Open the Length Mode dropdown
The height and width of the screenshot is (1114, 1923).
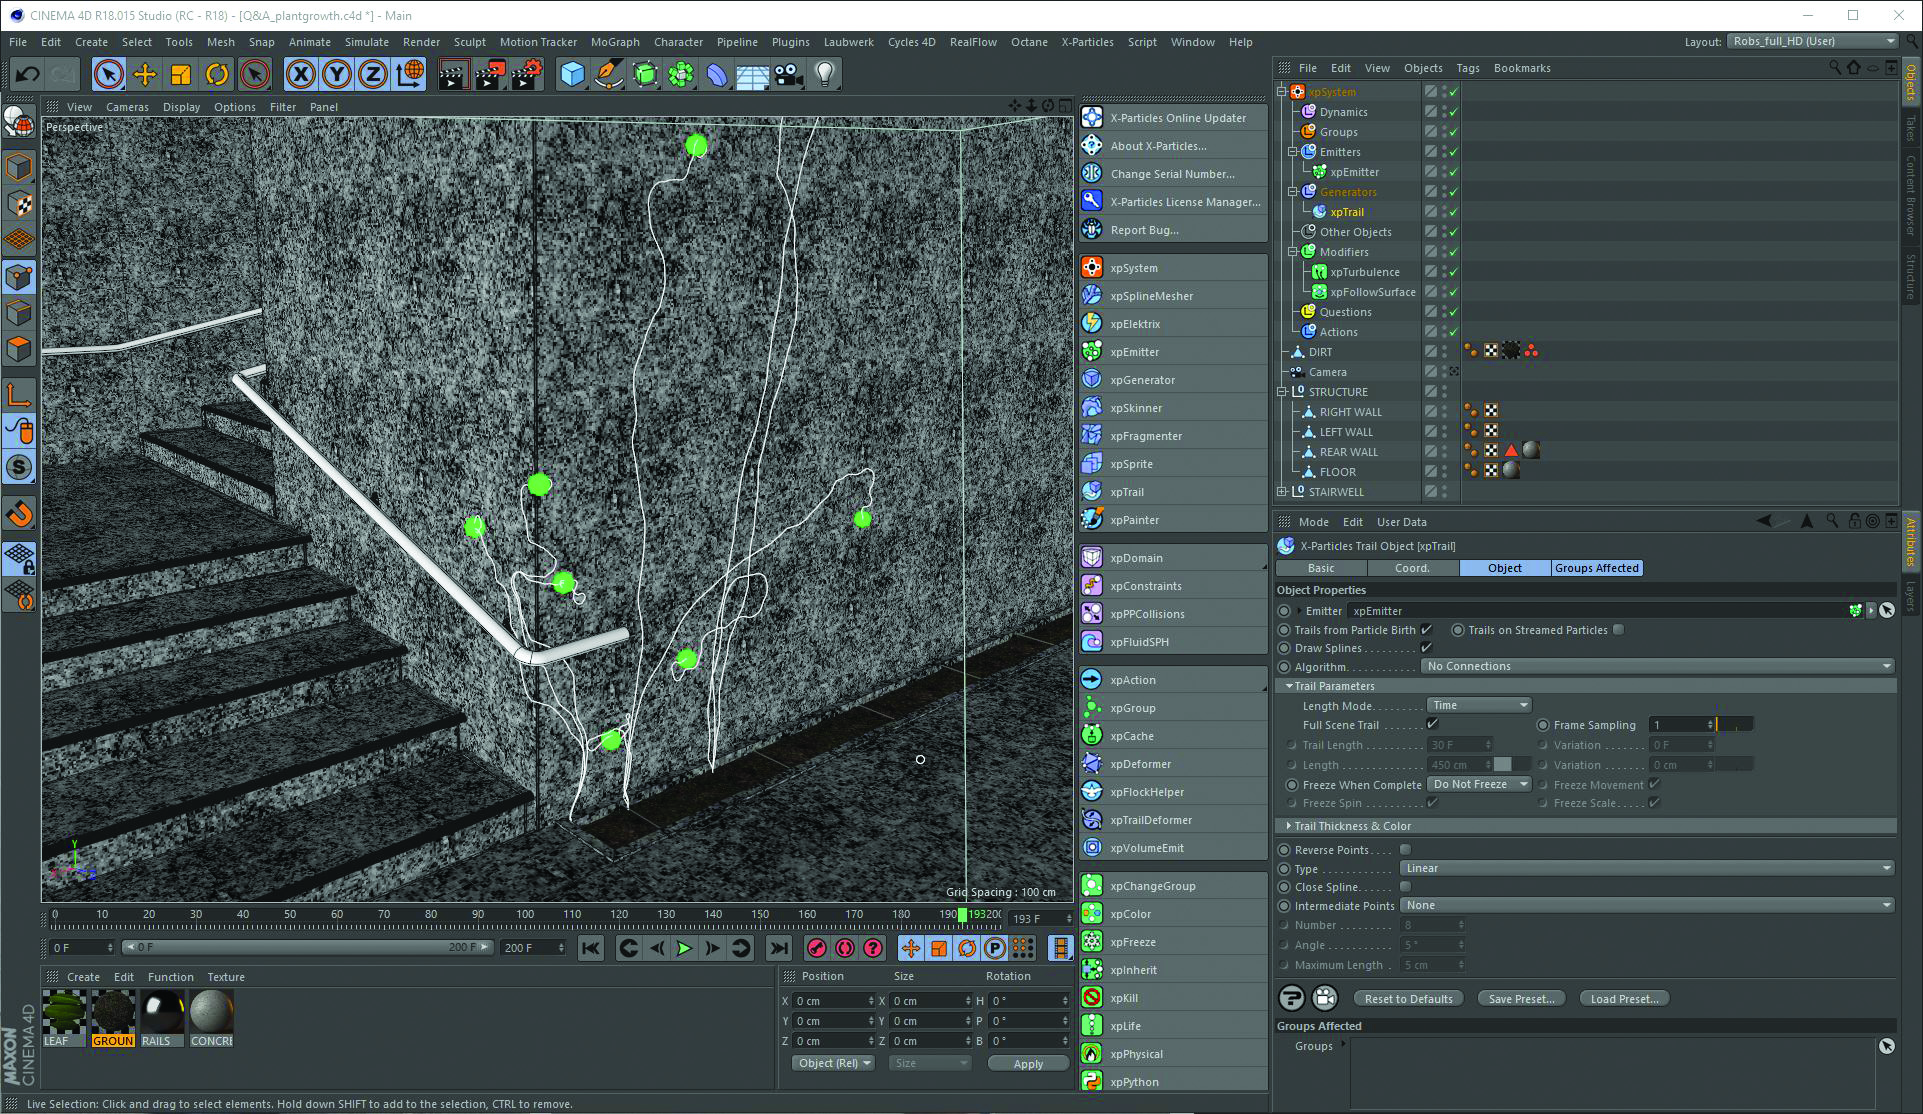coord(1475,704)
